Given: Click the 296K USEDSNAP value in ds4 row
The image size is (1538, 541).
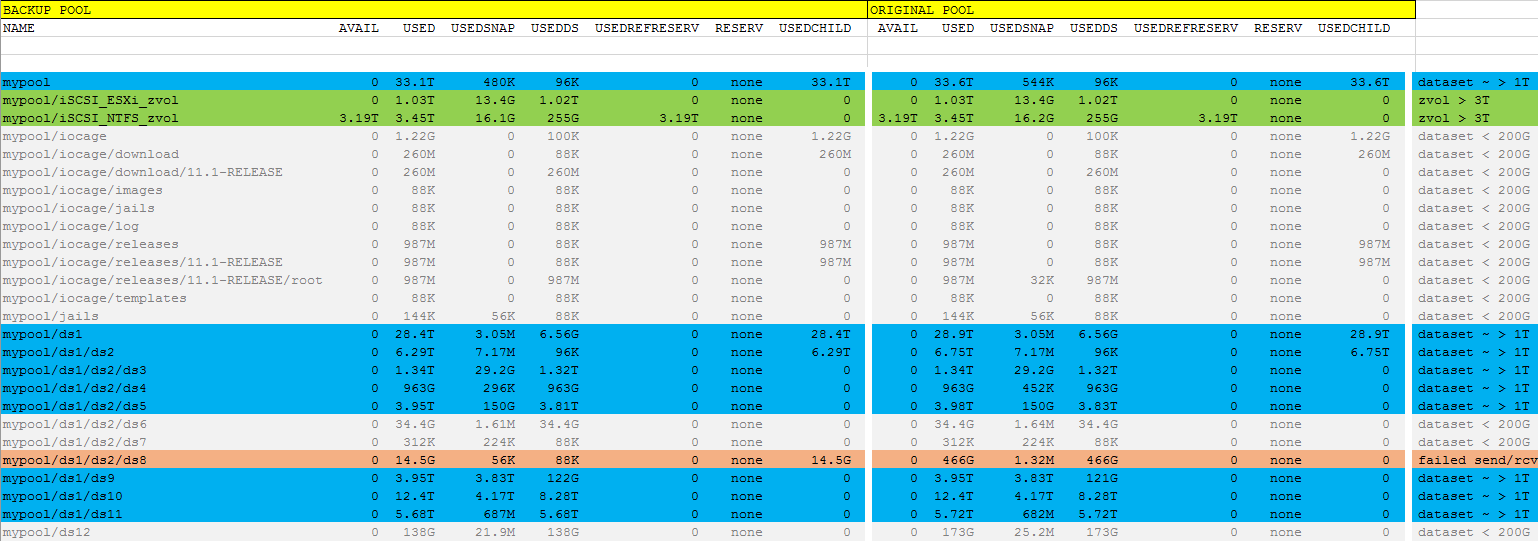Looking at the screenshot, I should click(499, 388).
